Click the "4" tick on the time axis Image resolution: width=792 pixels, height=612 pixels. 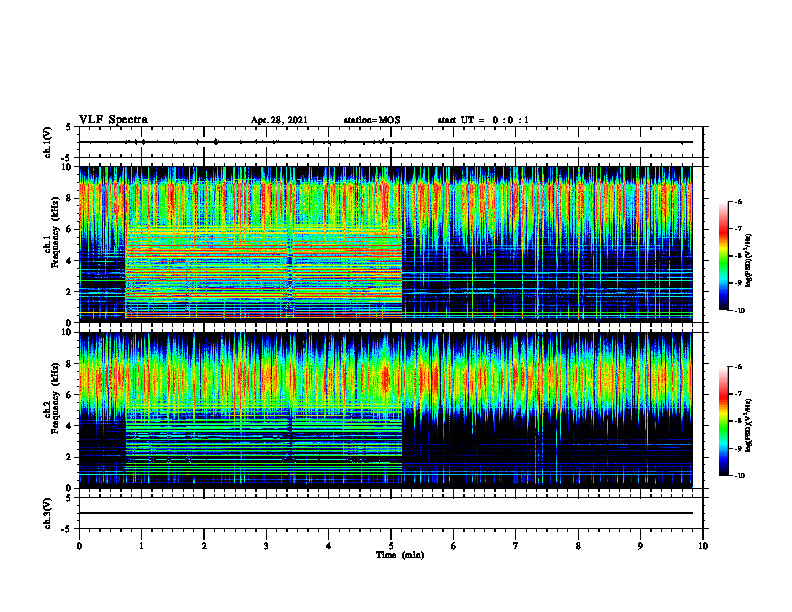click(328, 546)
